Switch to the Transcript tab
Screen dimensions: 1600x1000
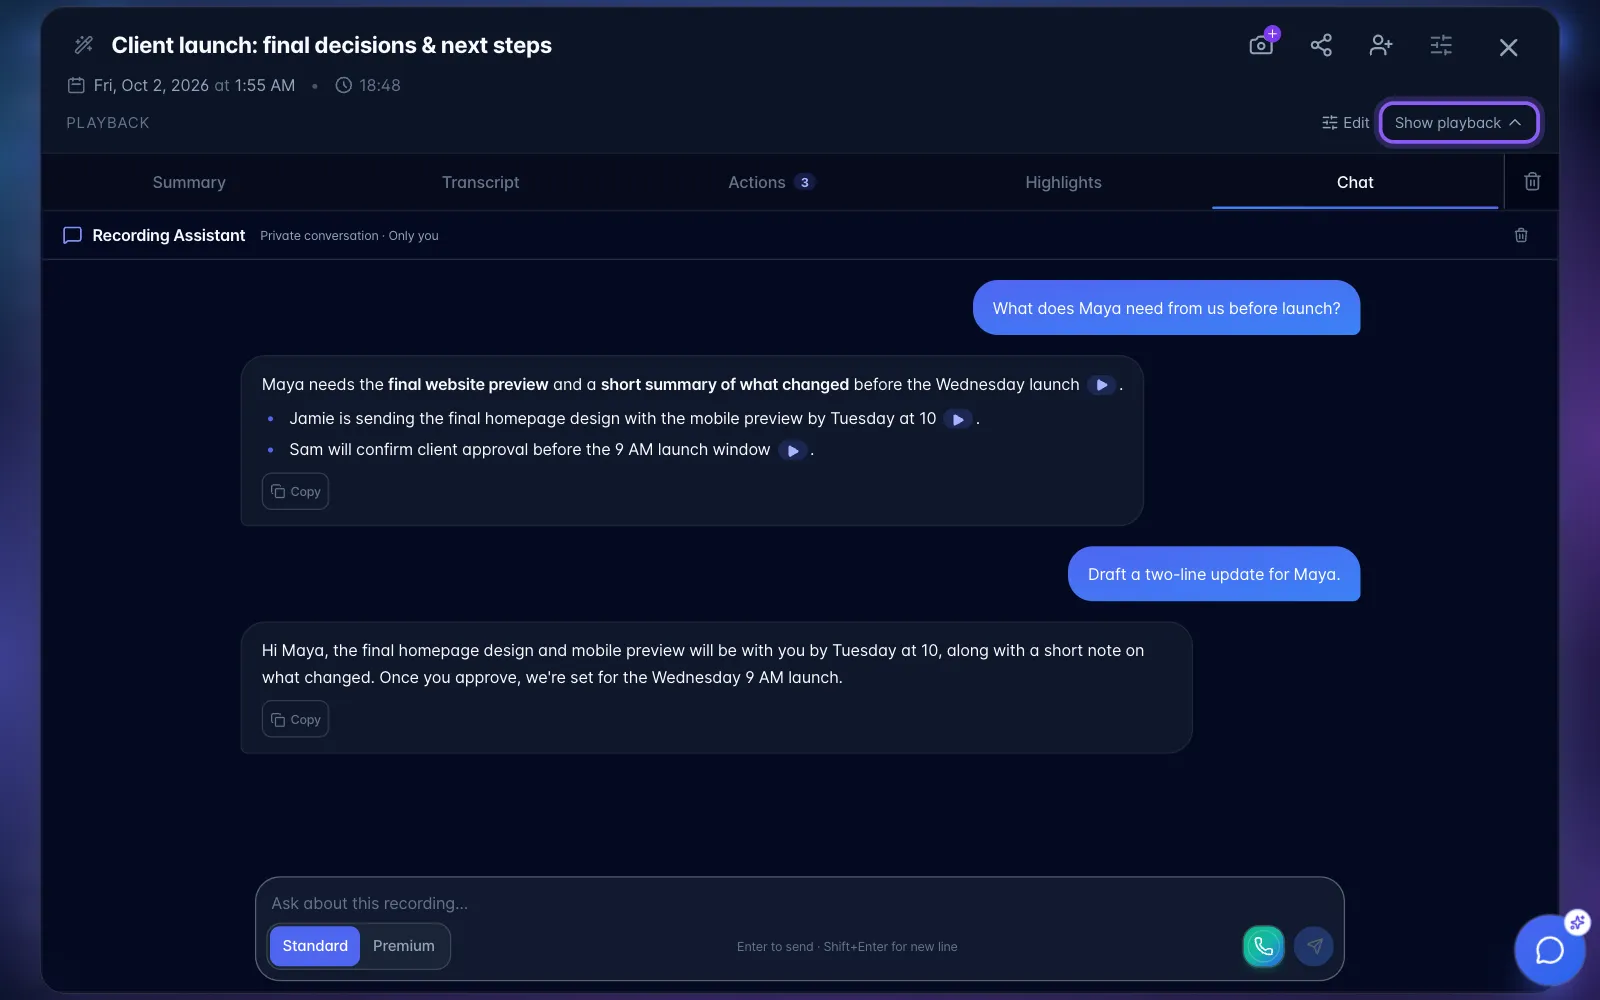480,182
